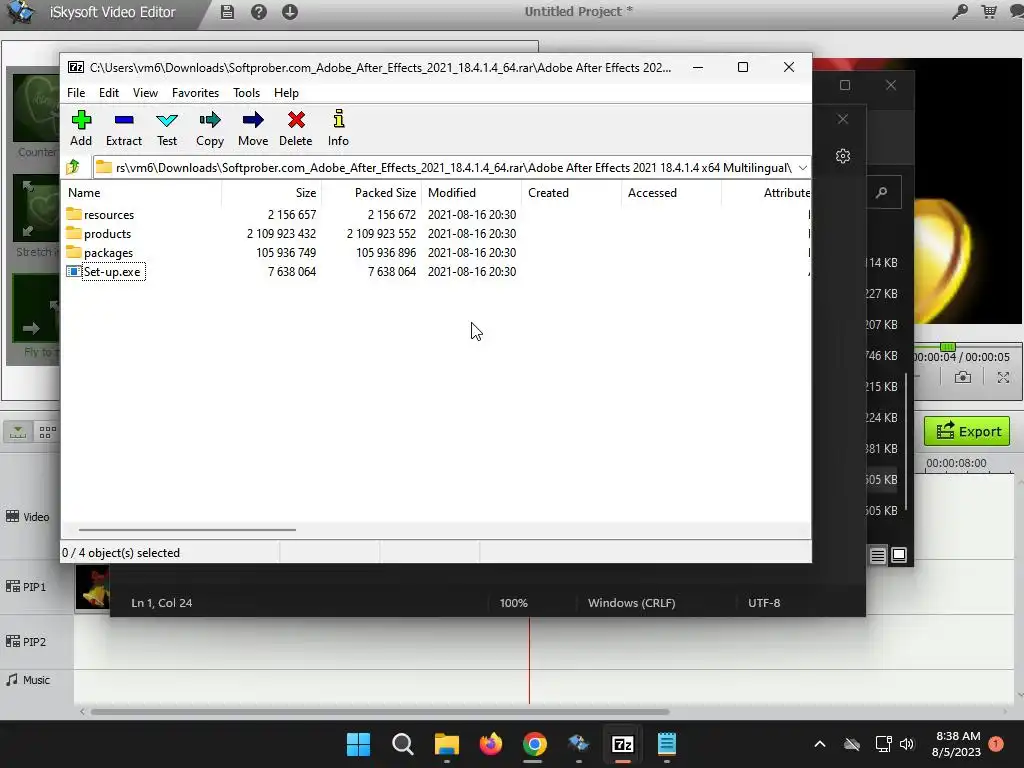Click the Copy toolbar icon in 7-Zip
Image resolution: width=1024 pixels, height=768 pixels.
(x=210, y=128)
